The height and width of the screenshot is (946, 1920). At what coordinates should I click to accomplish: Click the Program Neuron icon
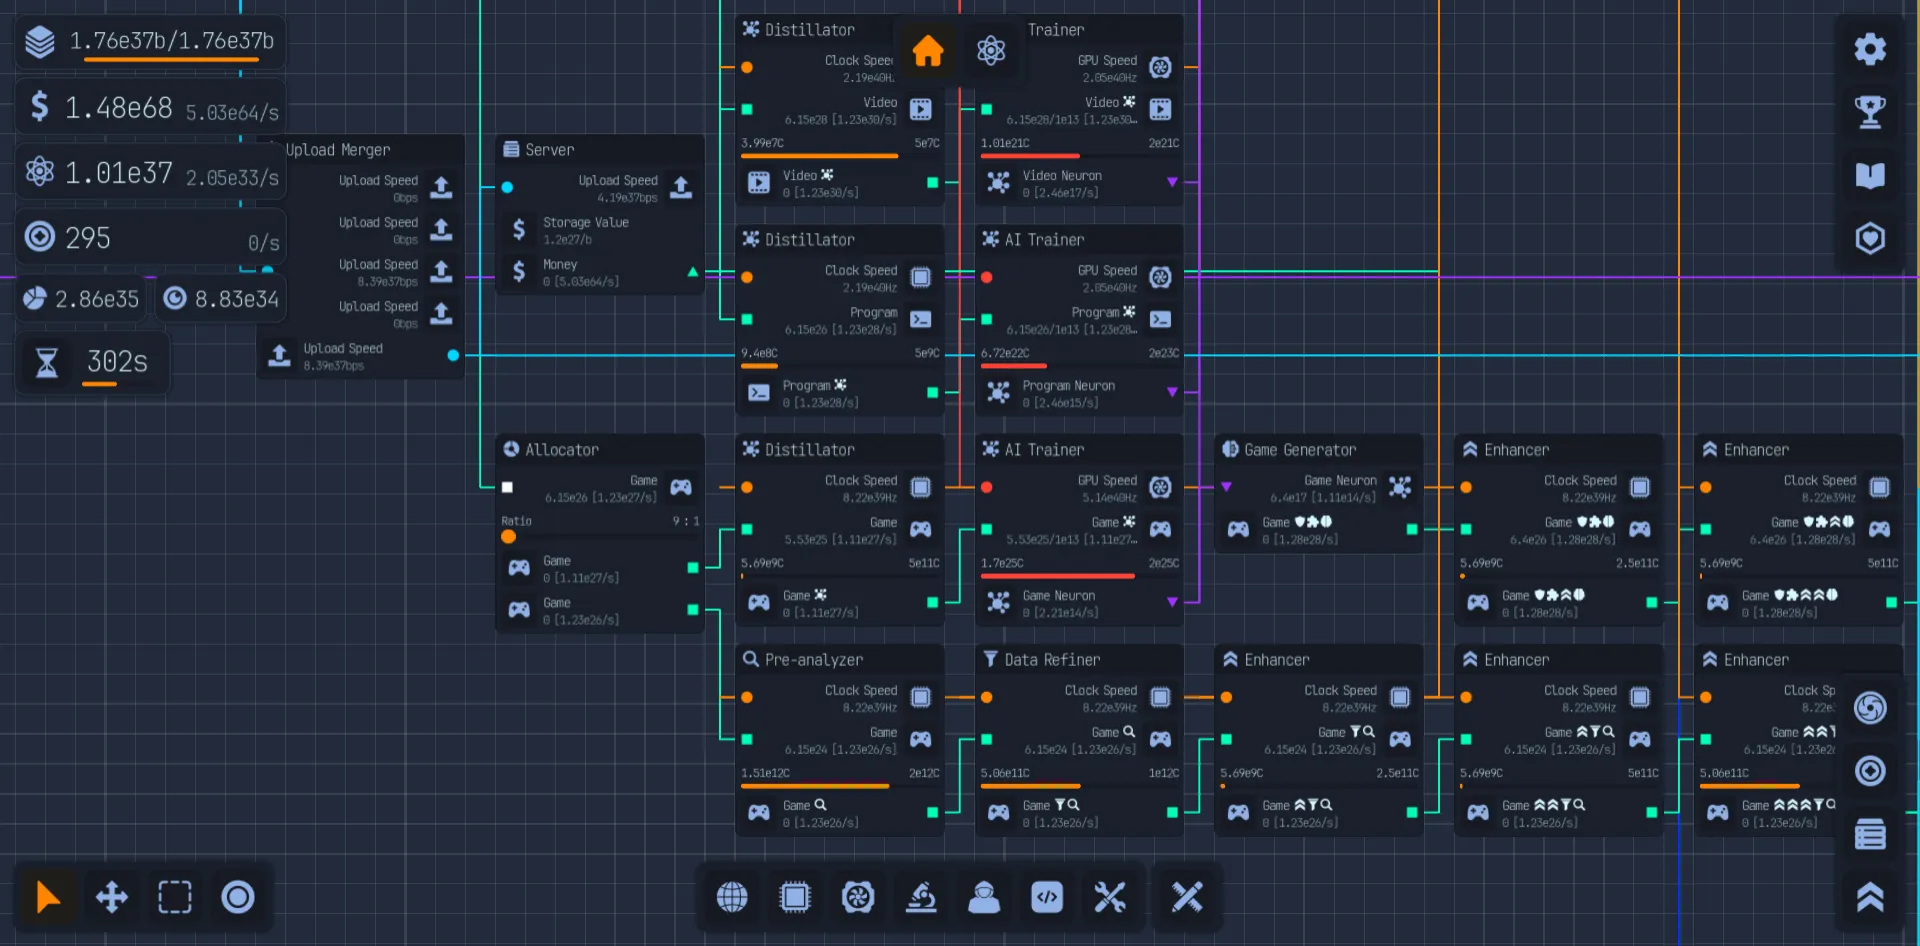click(998, 392)
